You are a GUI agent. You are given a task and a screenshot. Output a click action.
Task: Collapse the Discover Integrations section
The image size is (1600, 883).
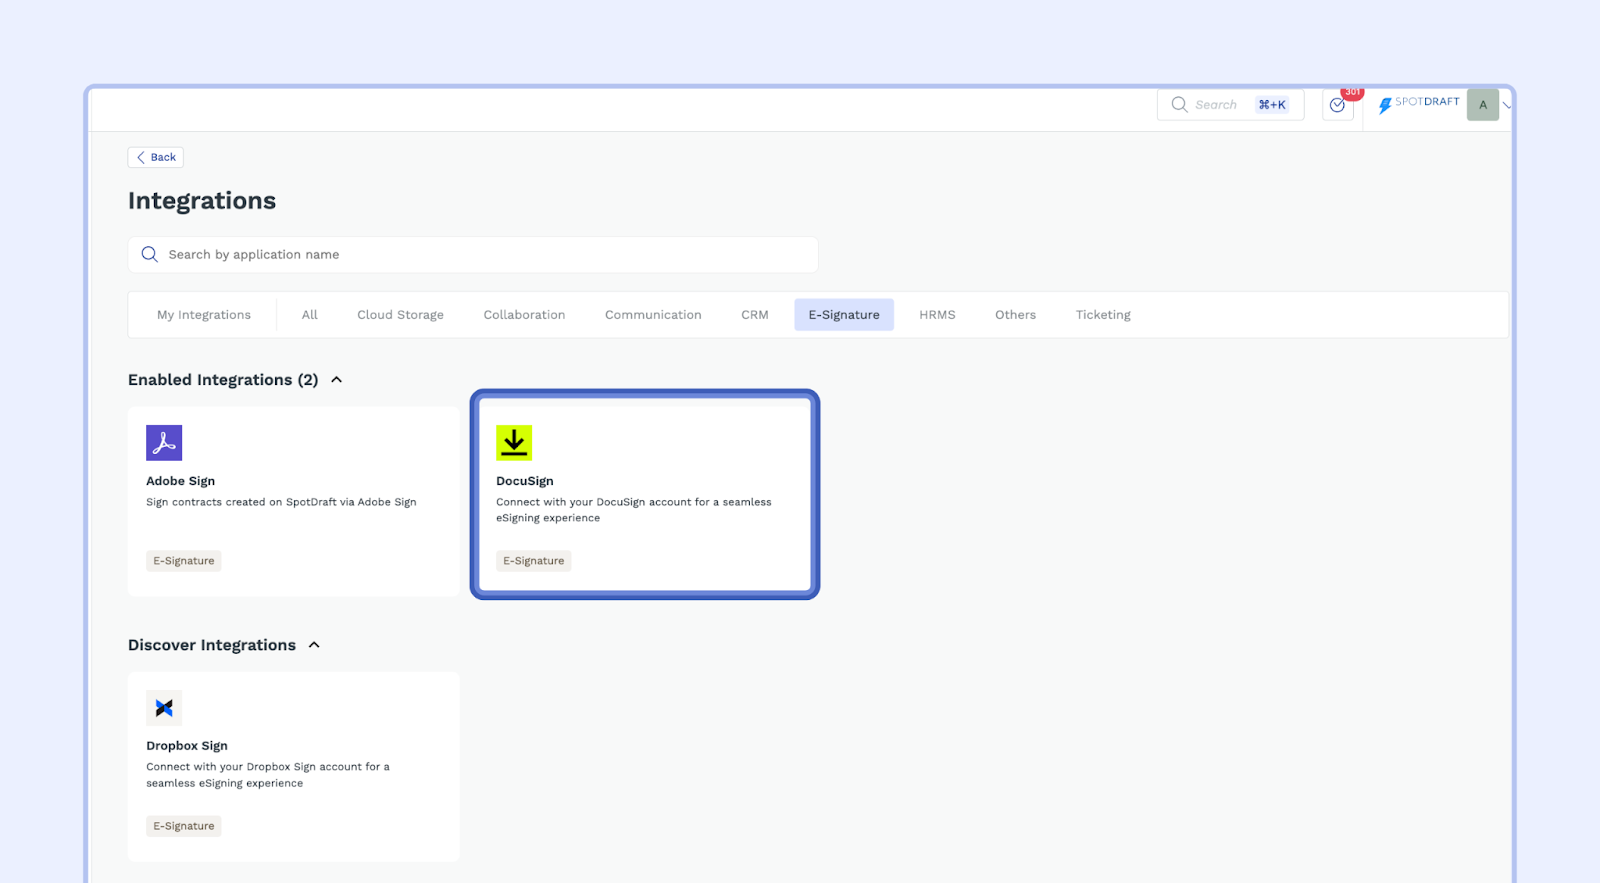[314, 645]
